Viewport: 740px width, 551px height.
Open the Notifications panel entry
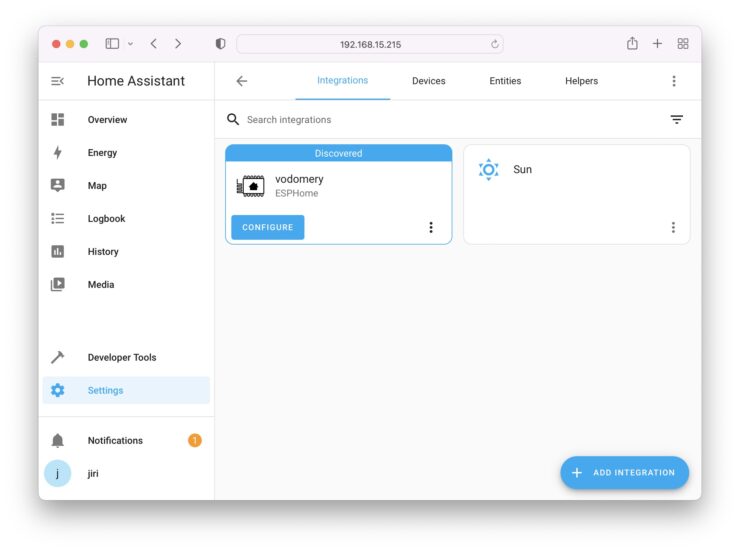126,440
